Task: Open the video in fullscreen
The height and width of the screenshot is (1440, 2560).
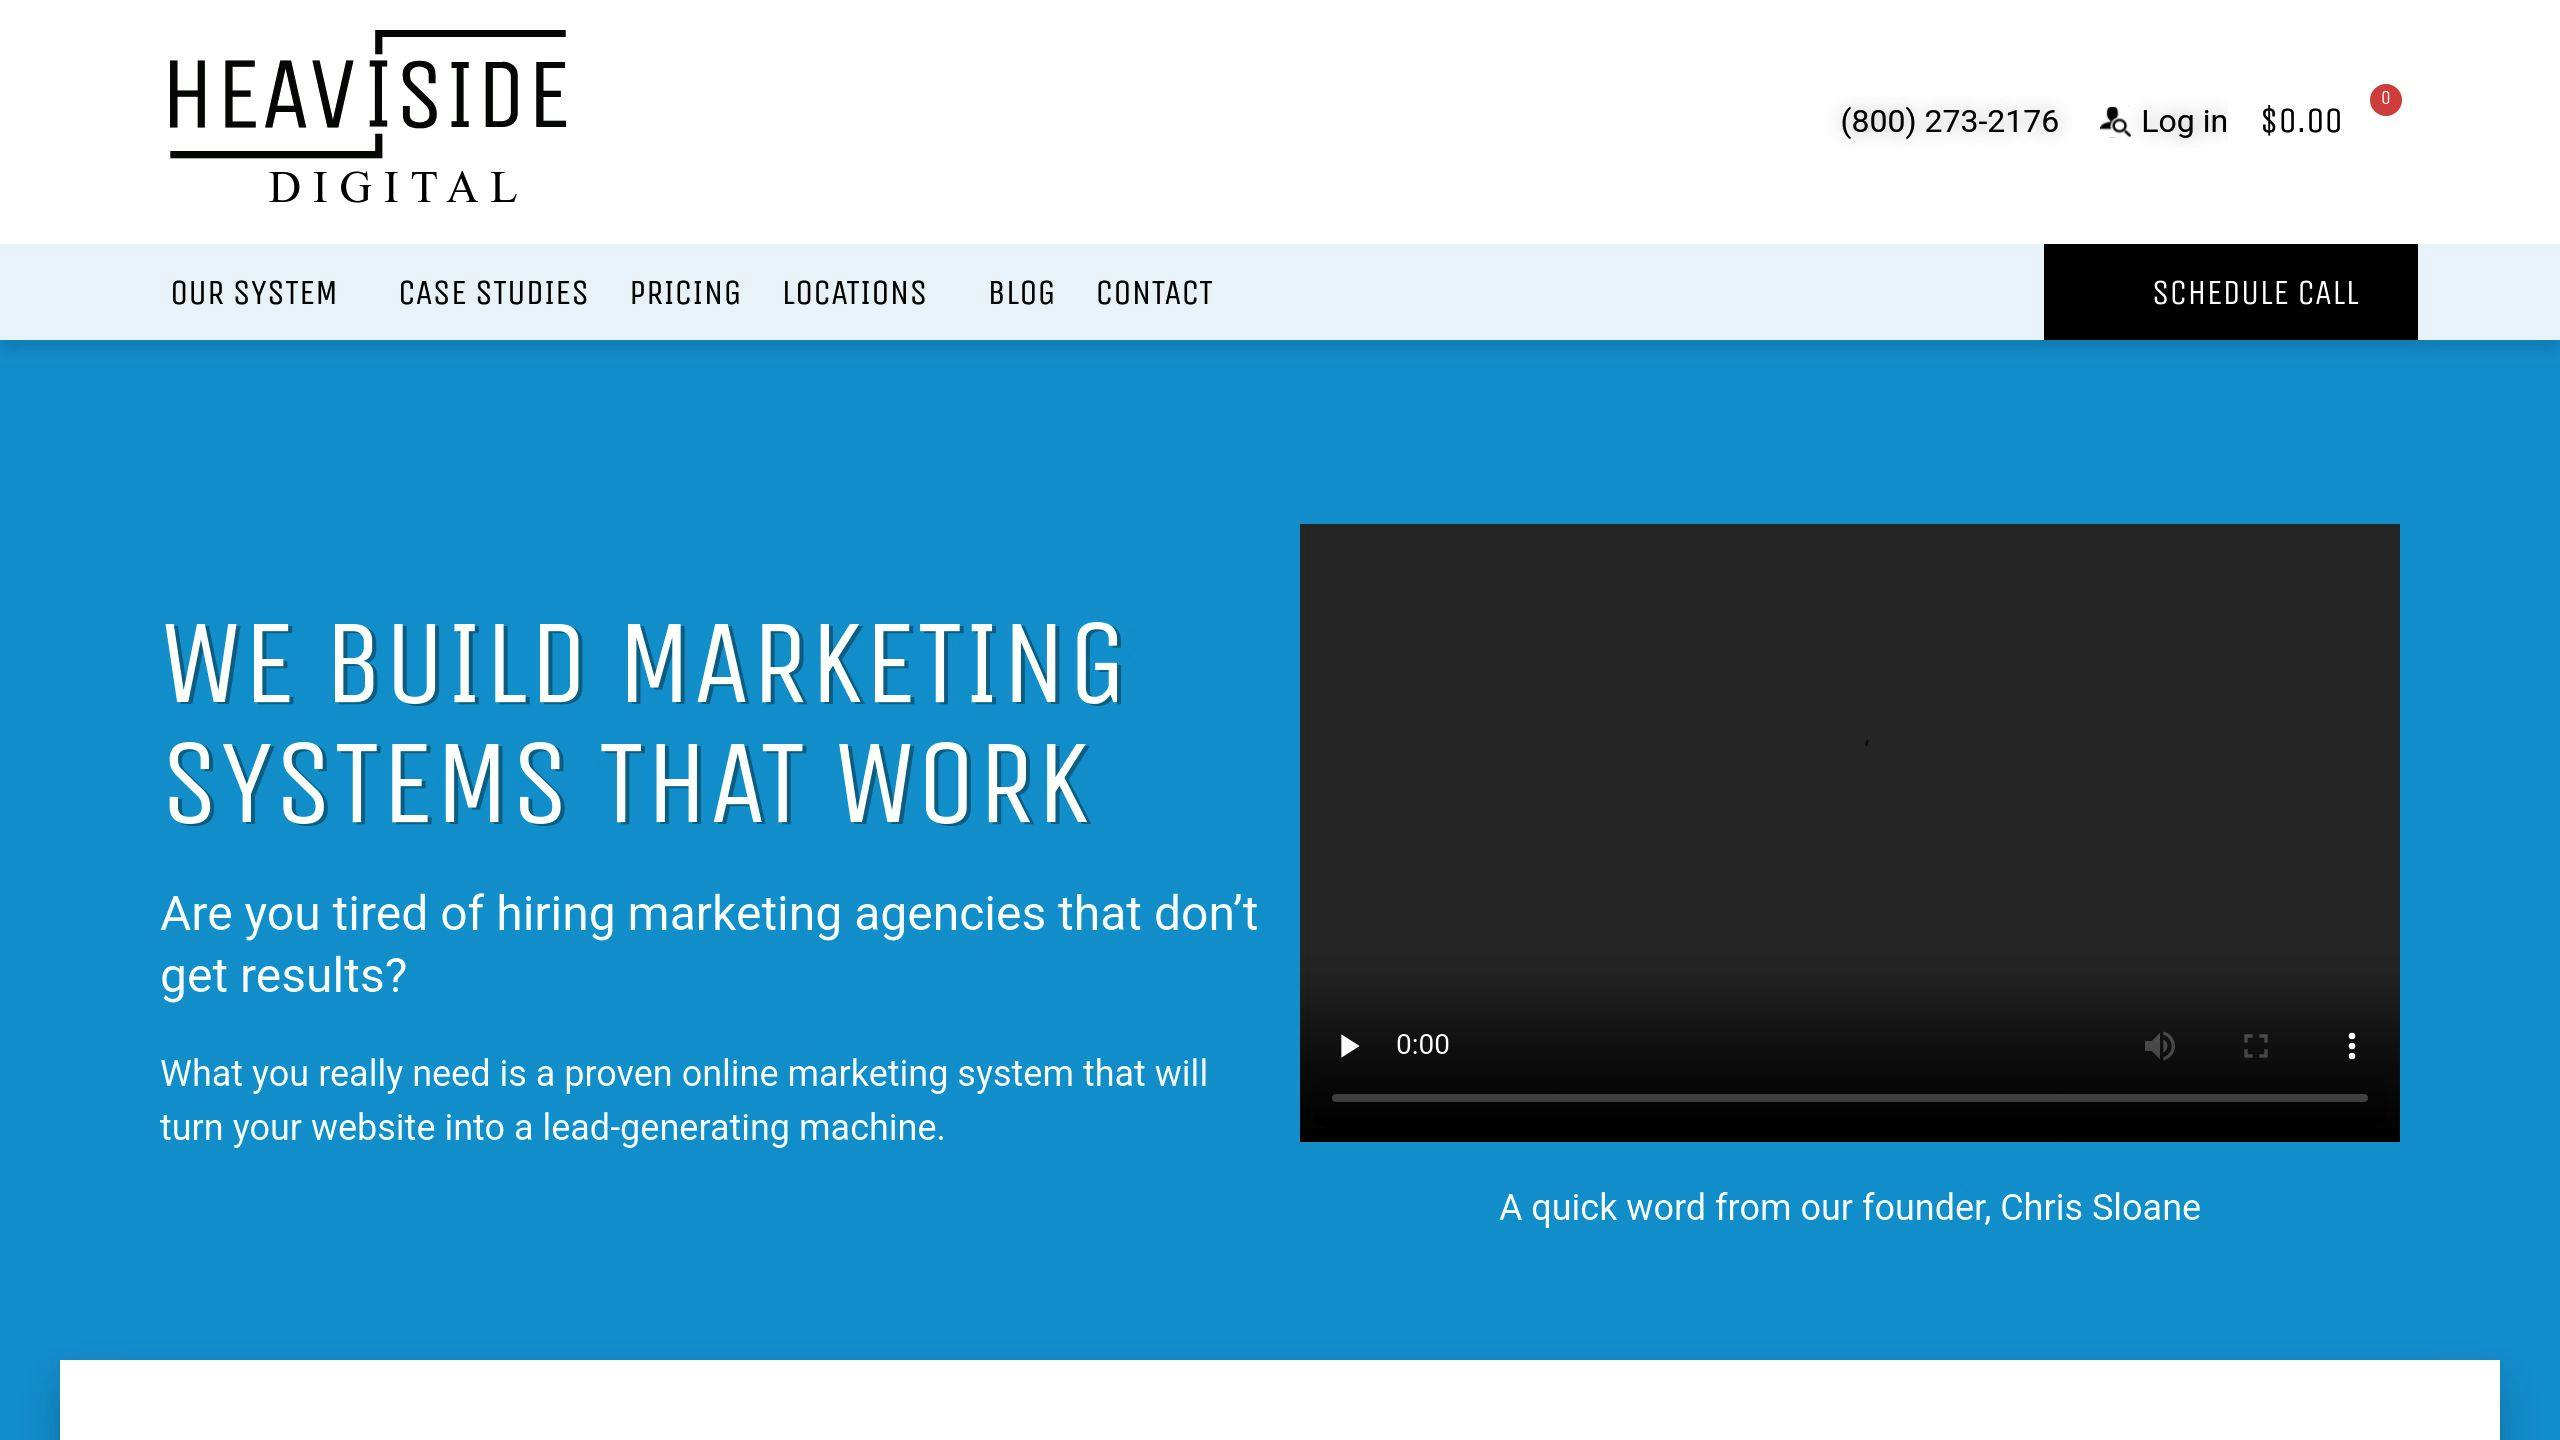Action: (2255, 1045)
